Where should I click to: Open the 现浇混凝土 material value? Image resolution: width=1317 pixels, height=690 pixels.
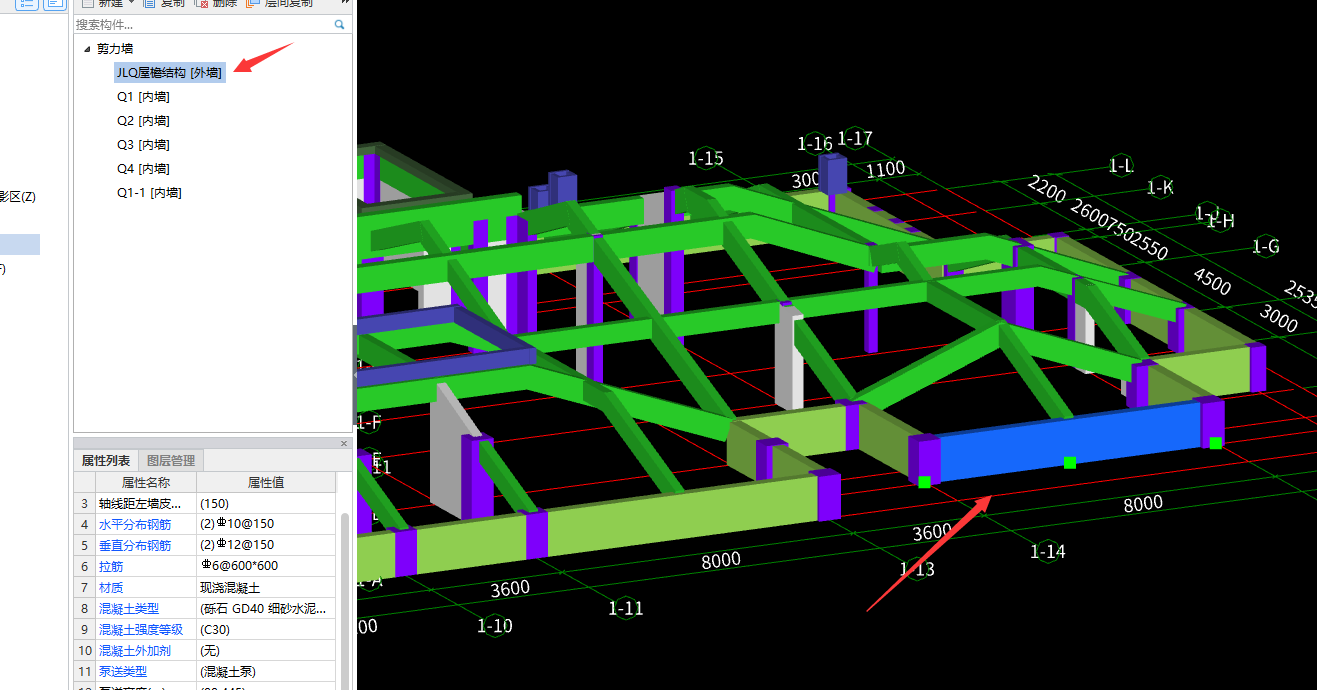click(x=266, y=587)
